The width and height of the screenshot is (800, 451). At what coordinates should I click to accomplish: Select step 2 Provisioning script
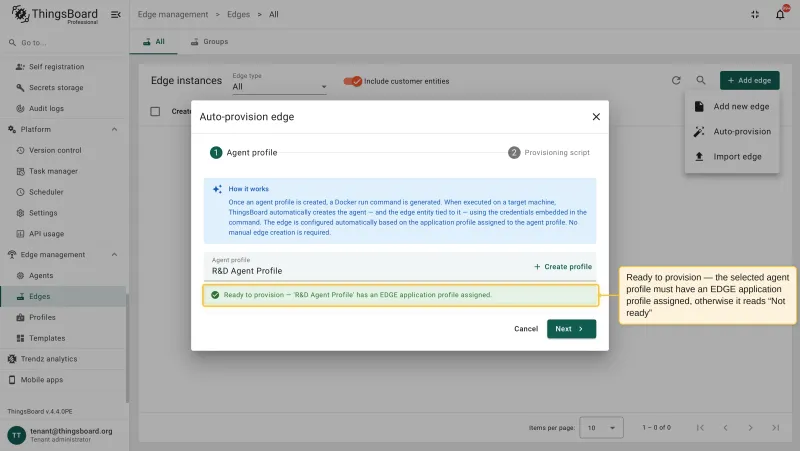point(549,153)
